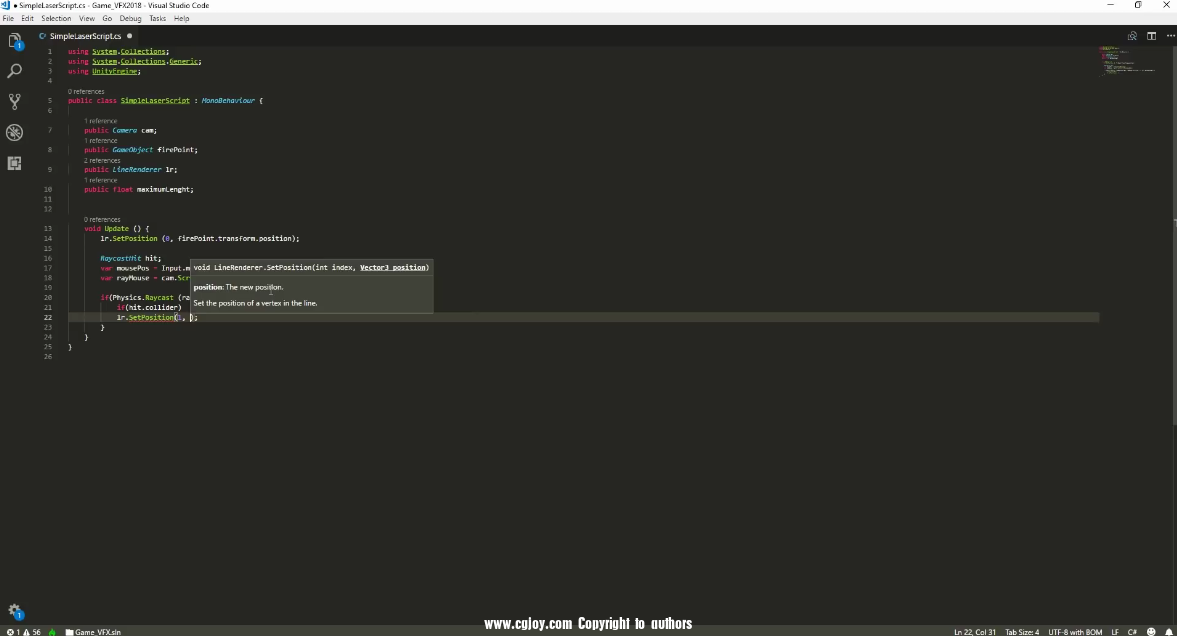Open the Explorer view in activity bar
The height and width of the screenshot is (636, 1177).
point(14,41)
